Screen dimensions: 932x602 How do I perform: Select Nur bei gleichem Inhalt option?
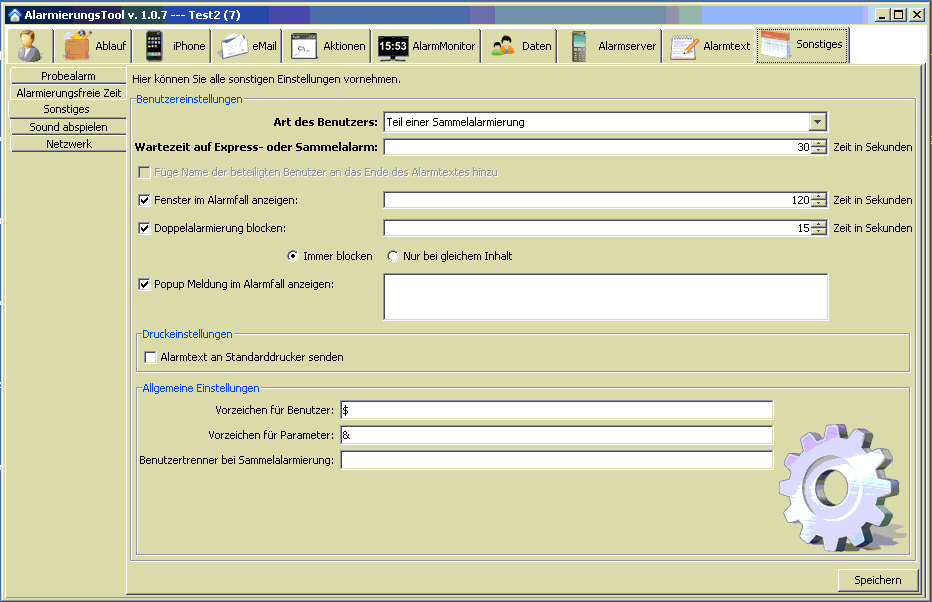coord(394,257)
